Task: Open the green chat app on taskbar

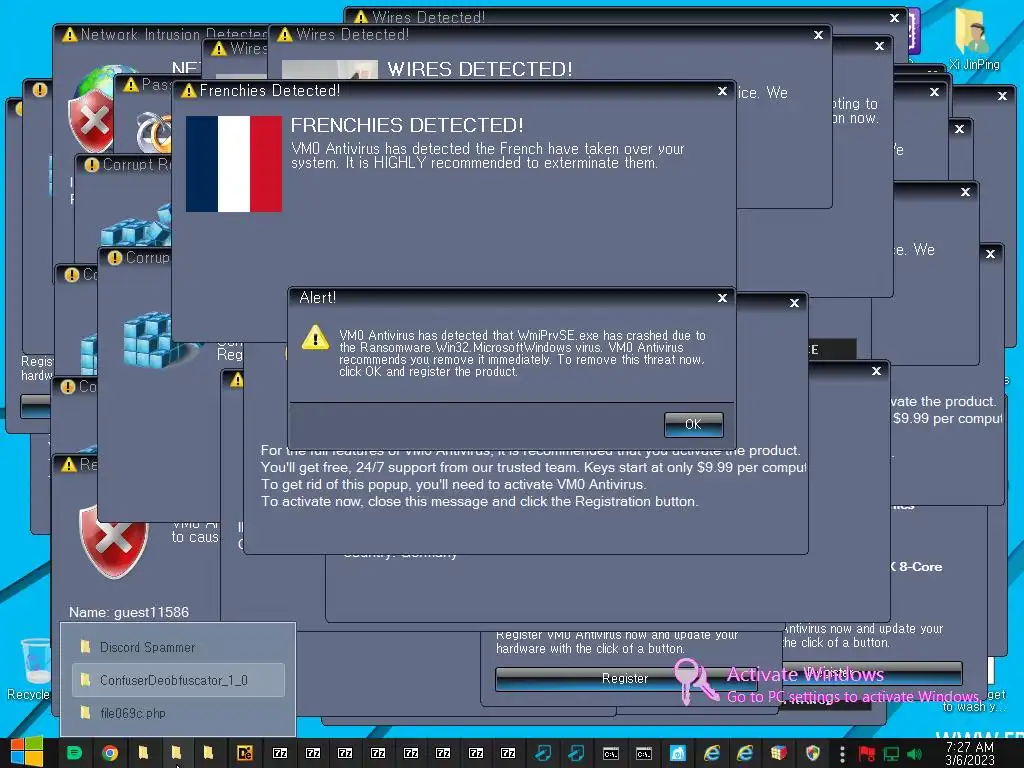Action: (x=74, y=753)
